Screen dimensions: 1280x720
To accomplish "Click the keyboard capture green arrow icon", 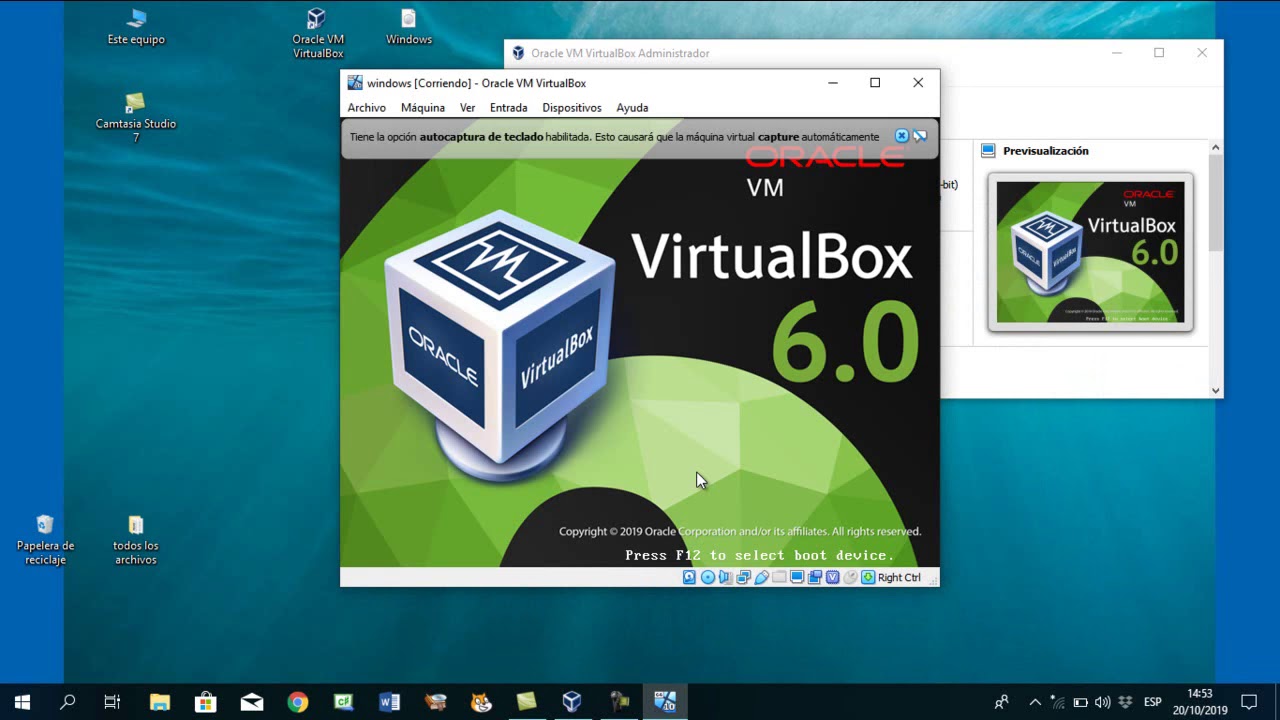I will pos(868,577).
